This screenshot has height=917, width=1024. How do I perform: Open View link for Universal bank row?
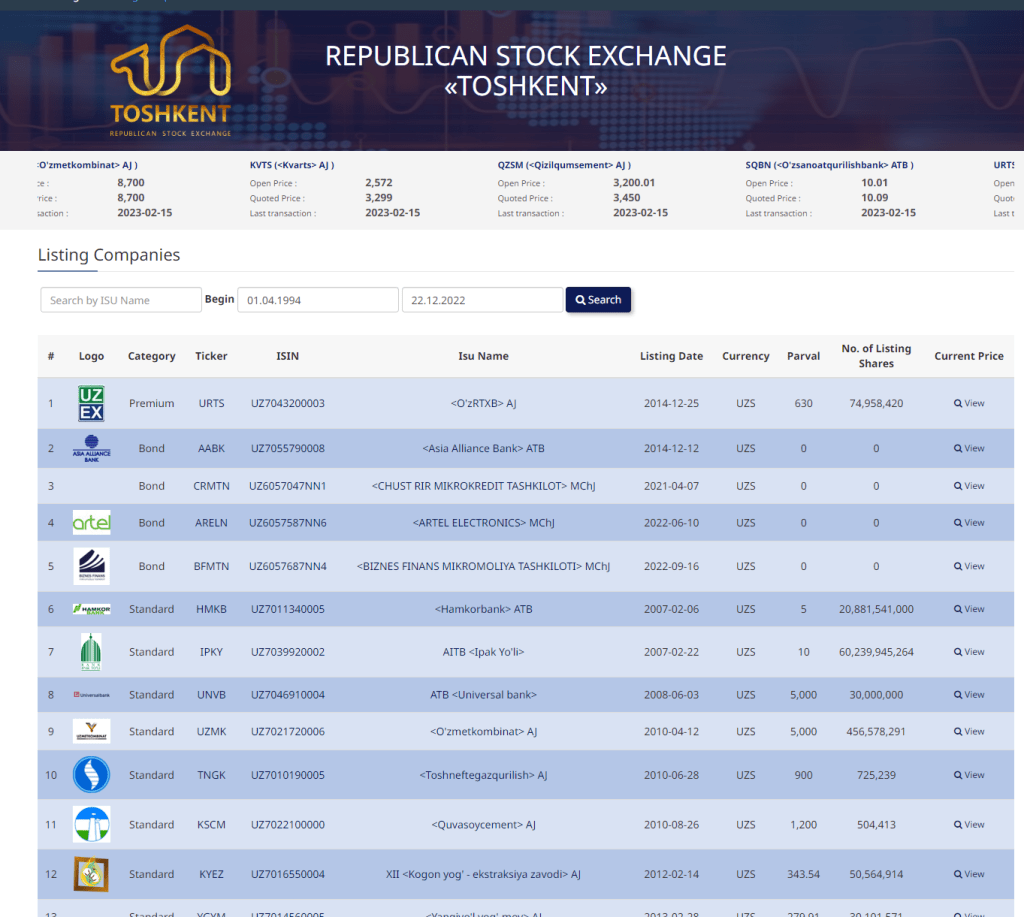(969, 695)
